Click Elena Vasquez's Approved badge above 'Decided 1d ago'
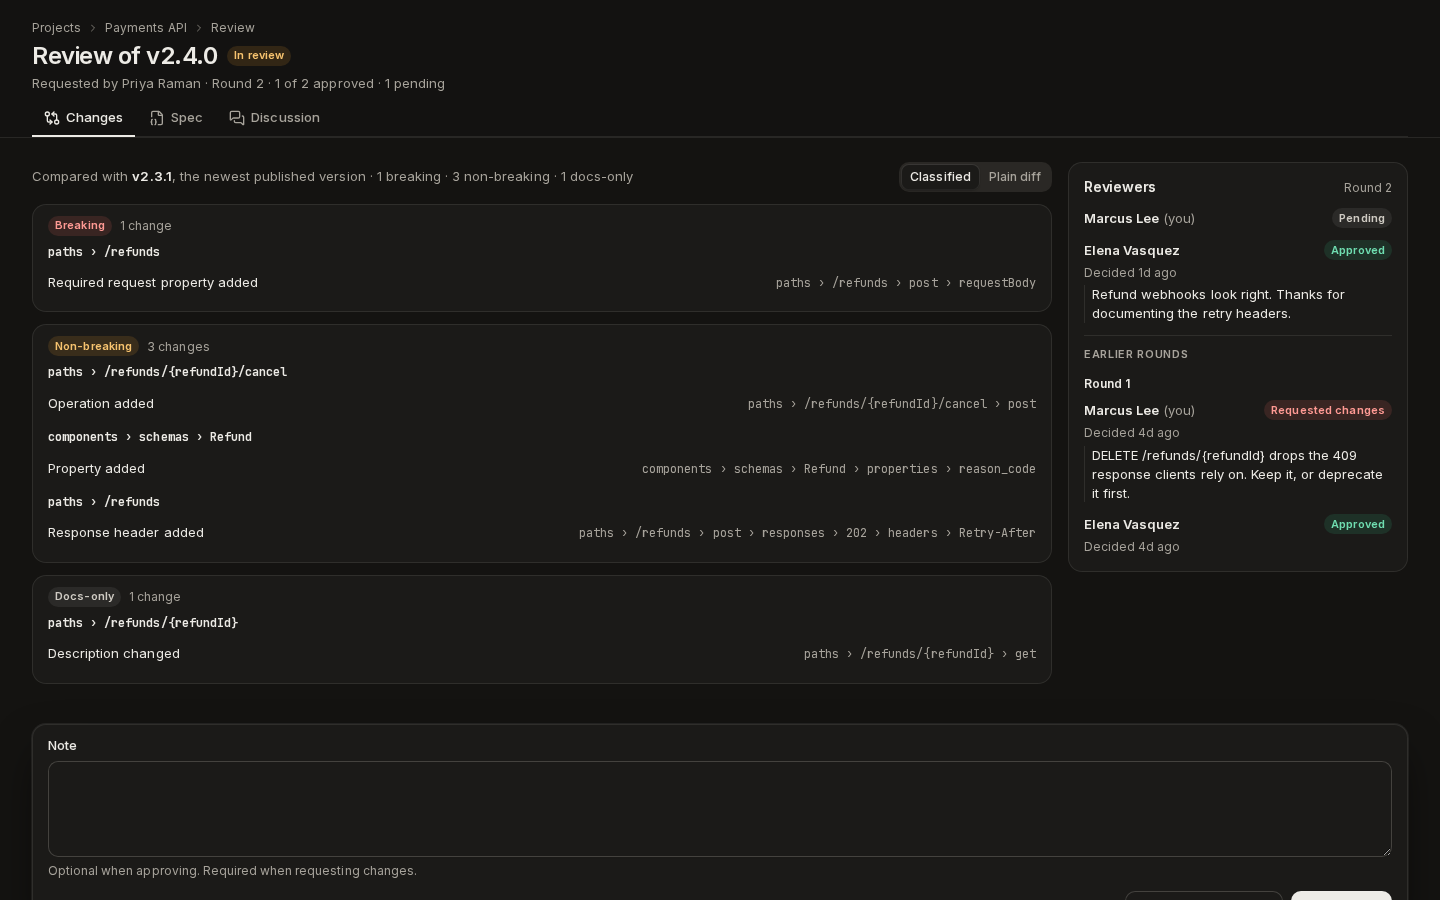Screen dimensions: 1440x900 click(x=1358, y=251)
